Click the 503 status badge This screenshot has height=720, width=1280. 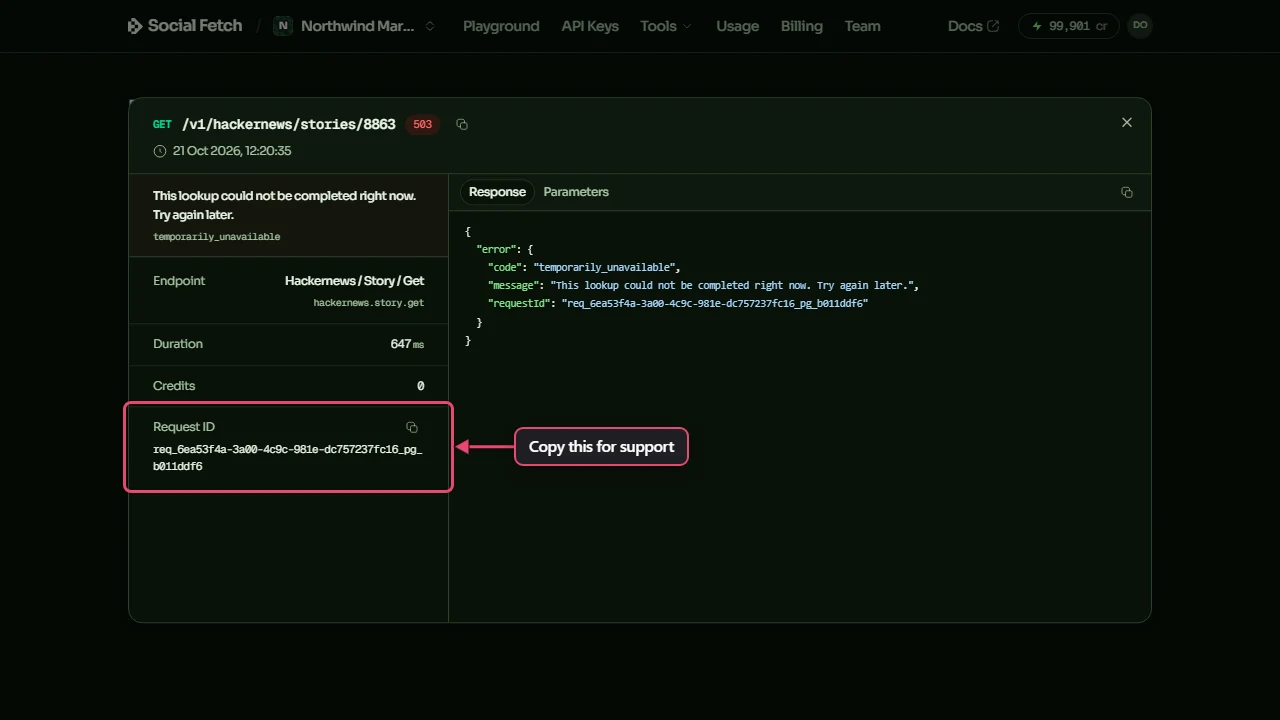[423, 125]
